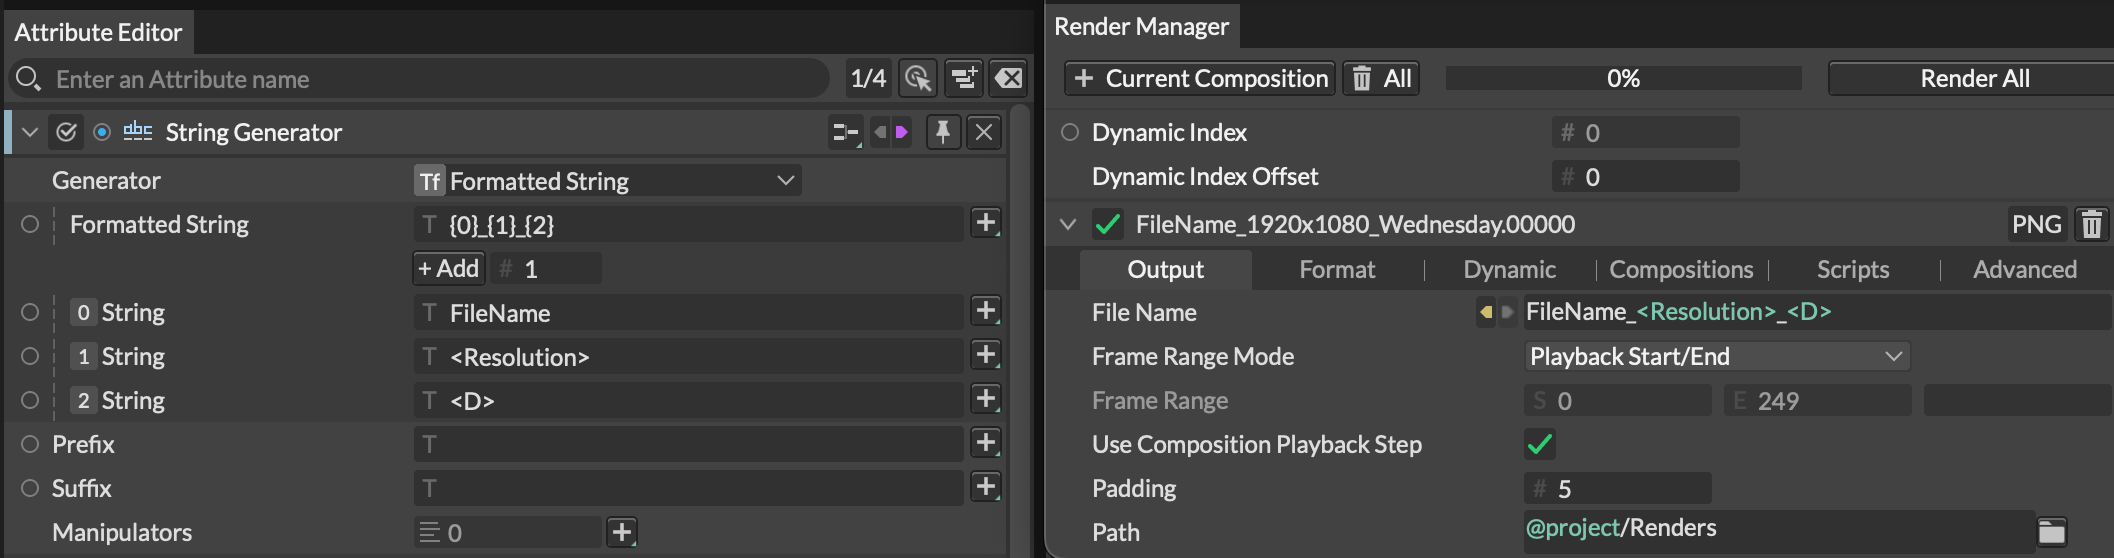Collapse the String Generator section

click(x=30, y=132)
